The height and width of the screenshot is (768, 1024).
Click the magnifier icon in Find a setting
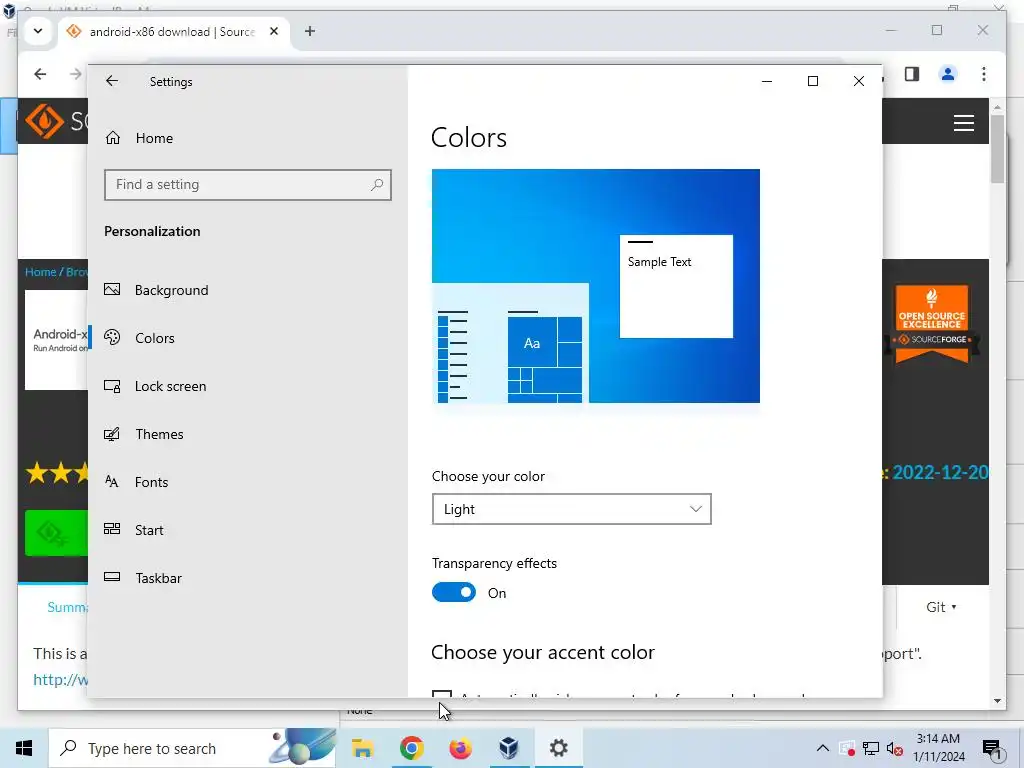(x=377, y=185)
